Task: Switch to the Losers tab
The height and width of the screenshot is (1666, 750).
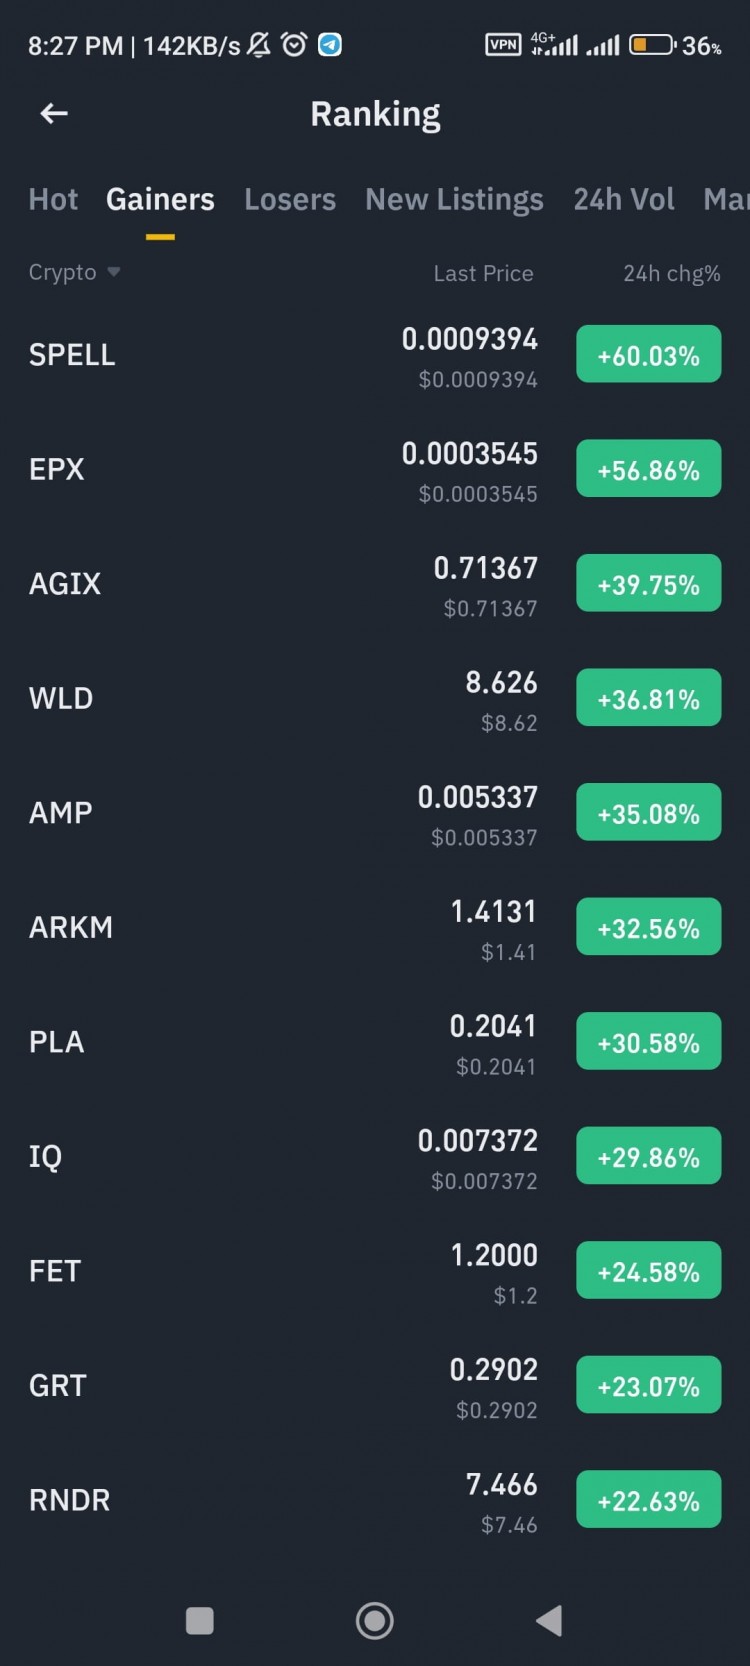Action: coord(290,199)
